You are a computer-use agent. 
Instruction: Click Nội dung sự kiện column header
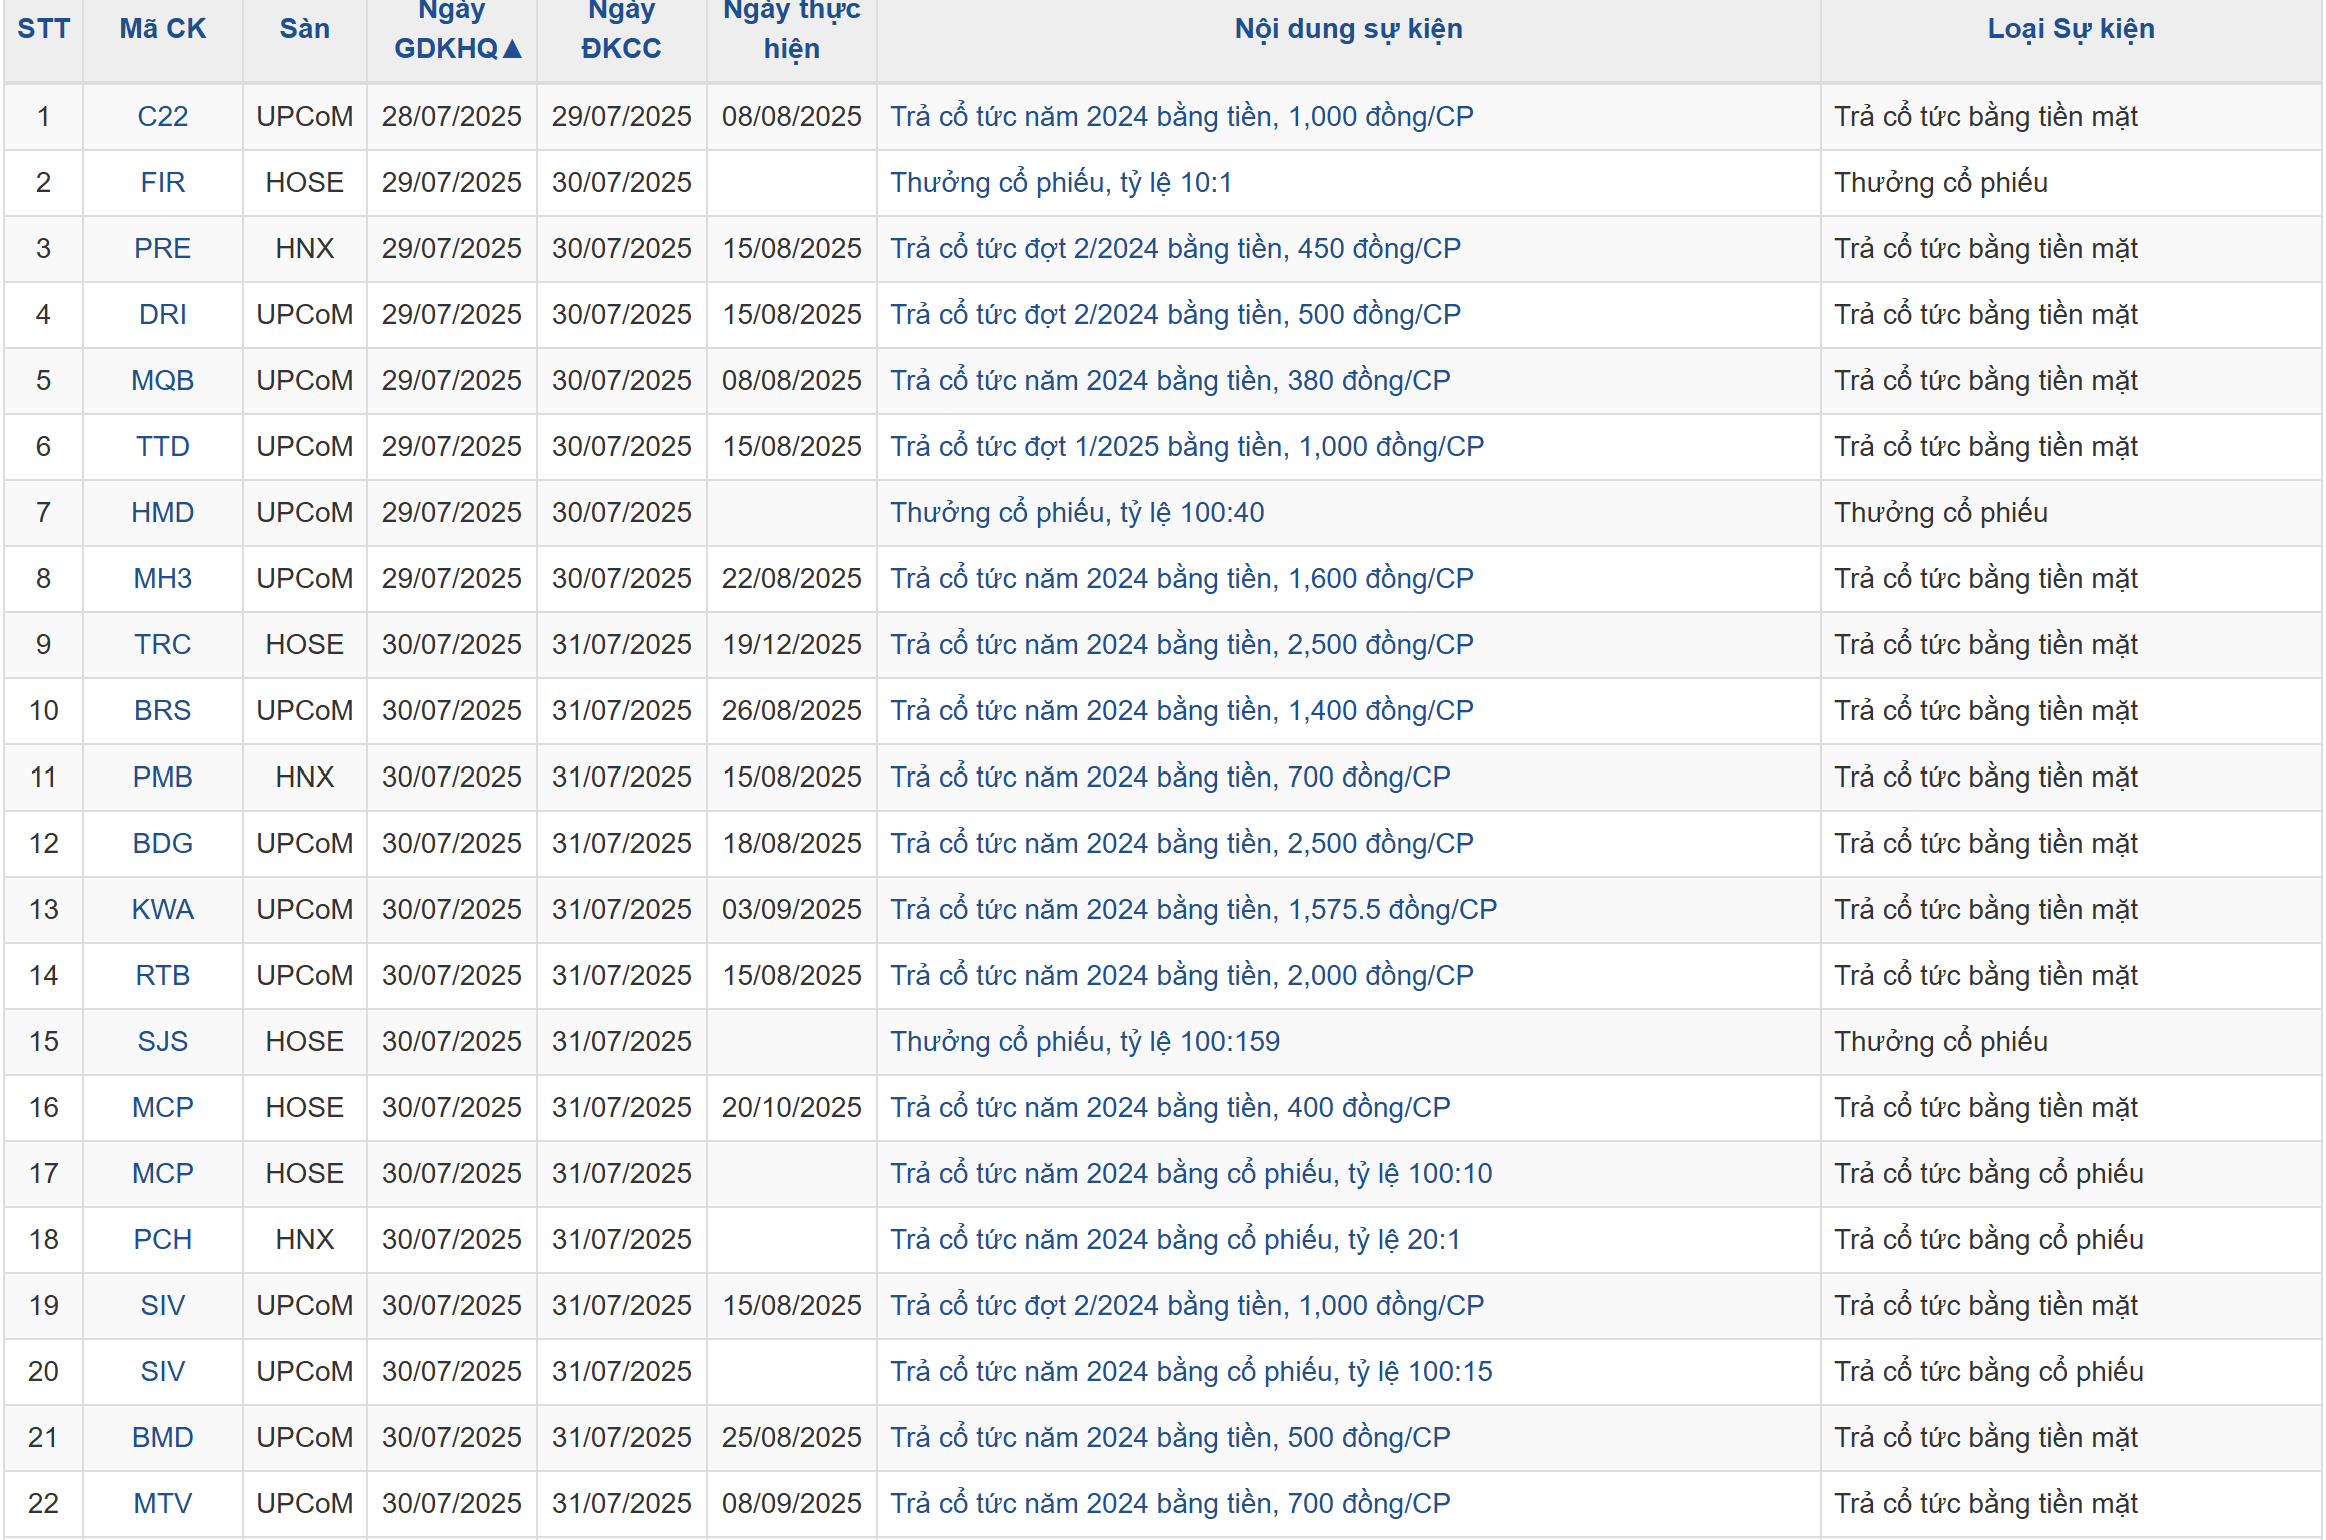[1348, 29]
